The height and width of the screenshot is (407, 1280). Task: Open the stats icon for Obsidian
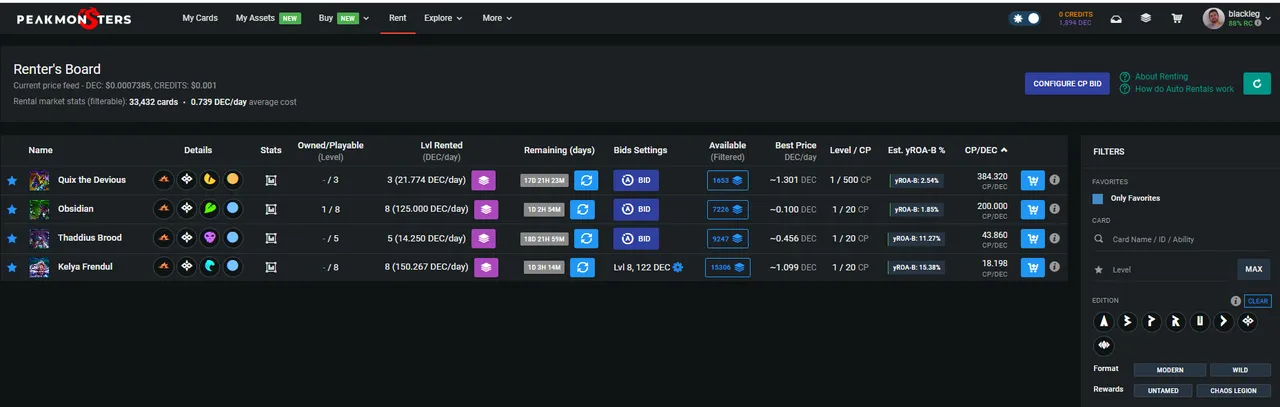coord(271,209)
